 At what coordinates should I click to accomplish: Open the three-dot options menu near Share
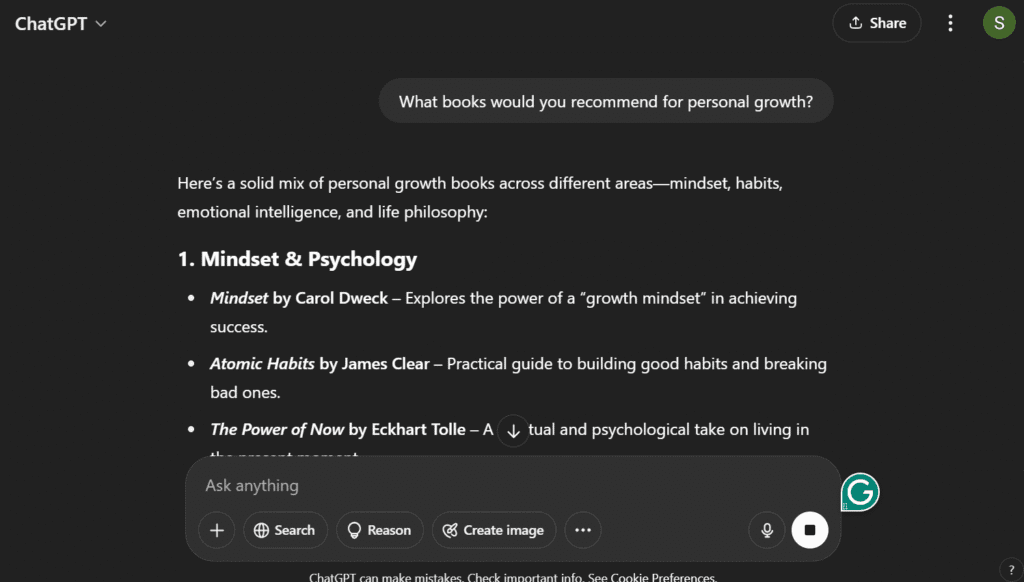click(x=950, y=24)
